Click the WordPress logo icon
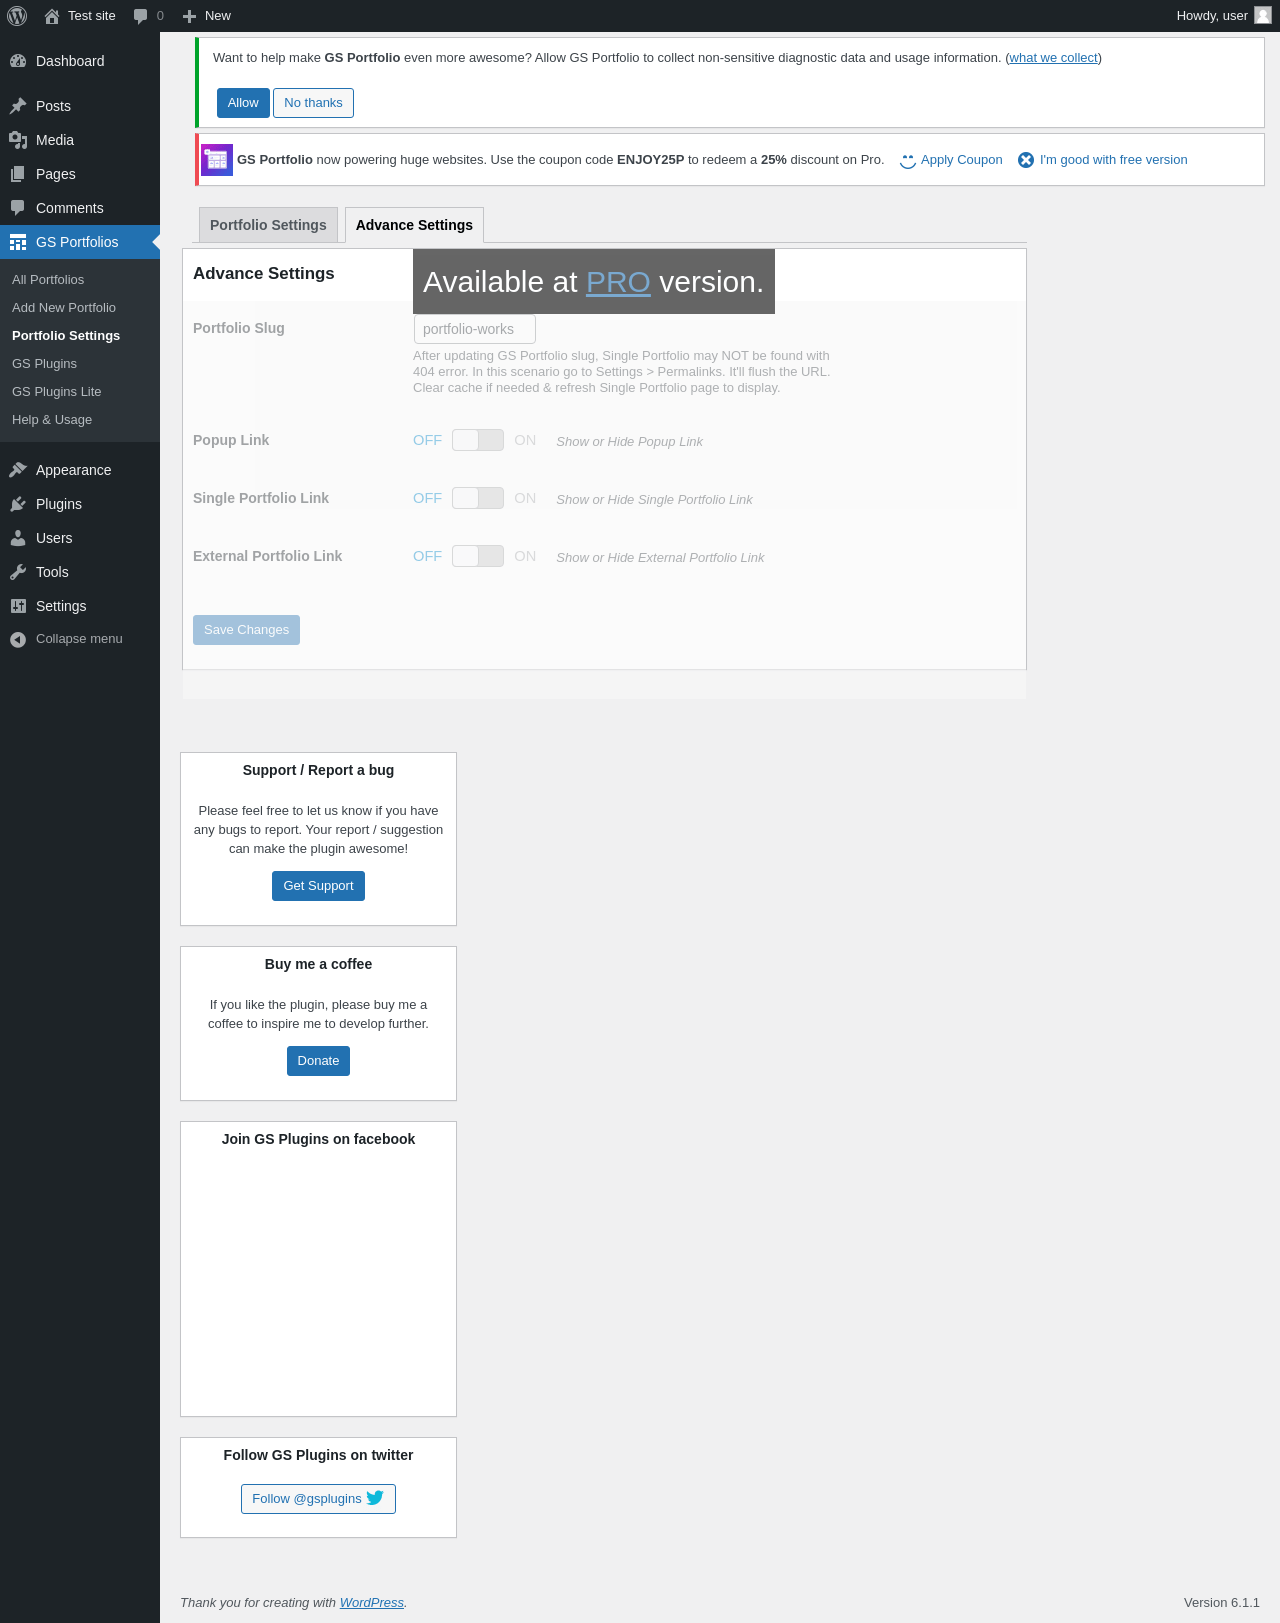The height and width of the screenshot is (1623, 1280). [17, 16]
